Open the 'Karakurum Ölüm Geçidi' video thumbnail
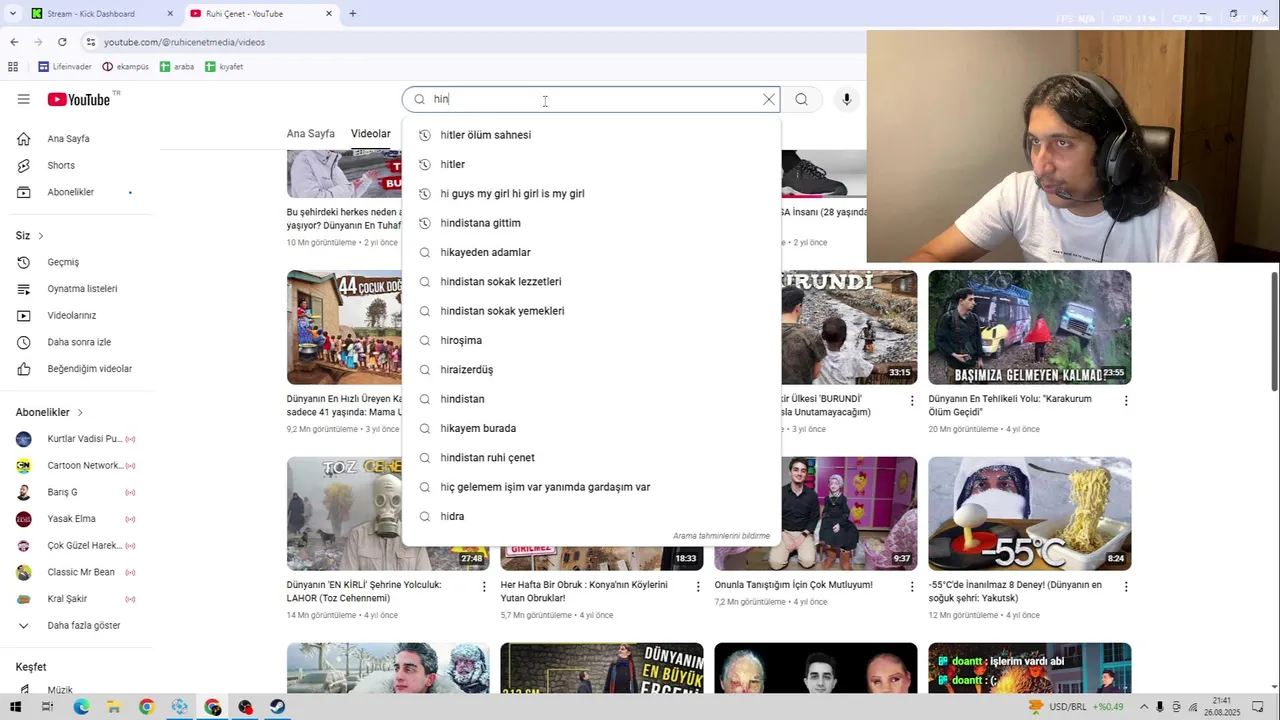Viewport: 1280px width, 720px height. click(1029, 327)
